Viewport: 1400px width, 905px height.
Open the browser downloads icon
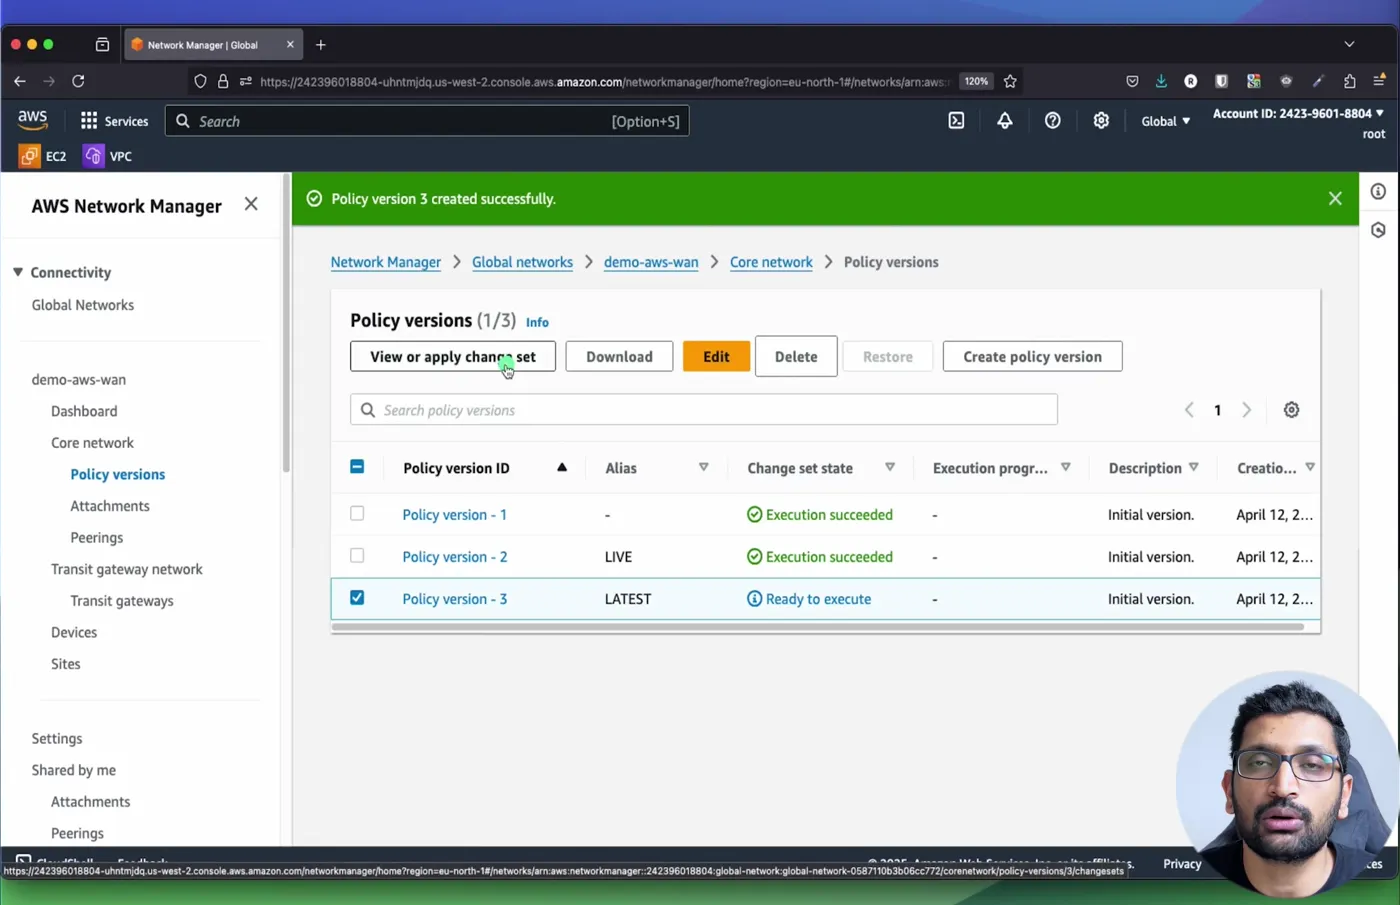pyautogui.click(x=1161, y=81)
